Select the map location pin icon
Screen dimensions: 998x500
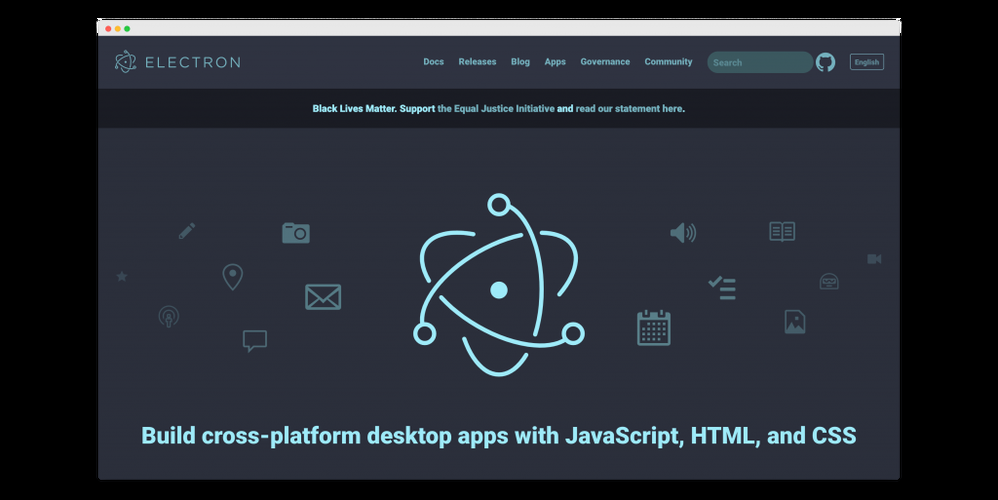[232, 276]
